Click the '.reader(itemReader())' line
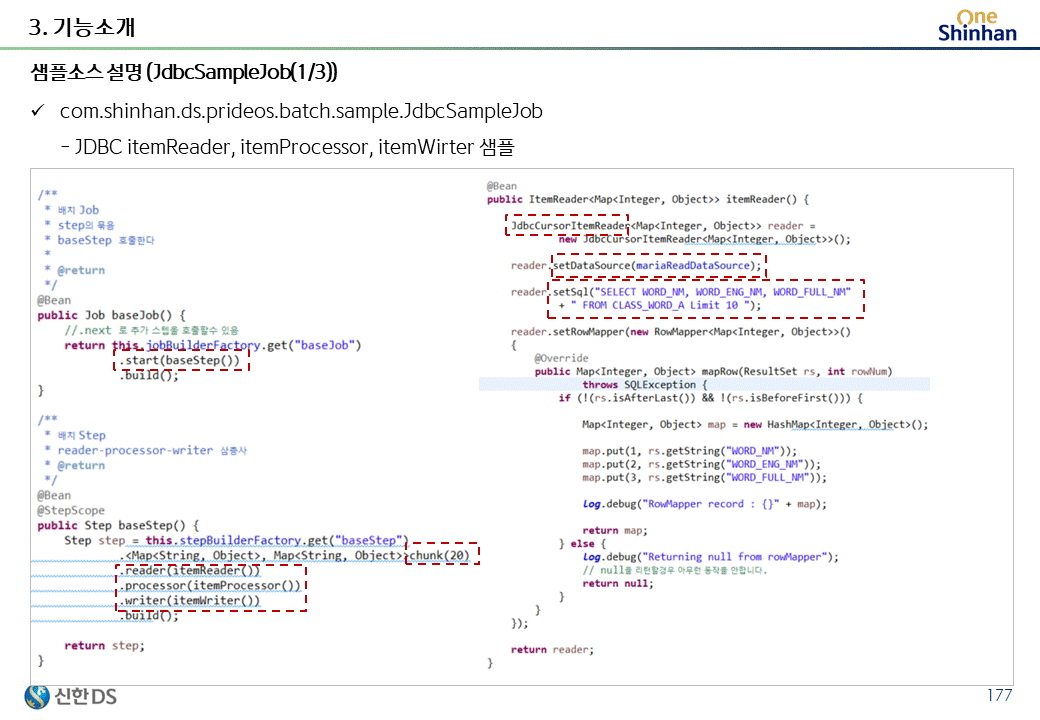This screenshot has height=720, width=1040. tap(190, 570)
